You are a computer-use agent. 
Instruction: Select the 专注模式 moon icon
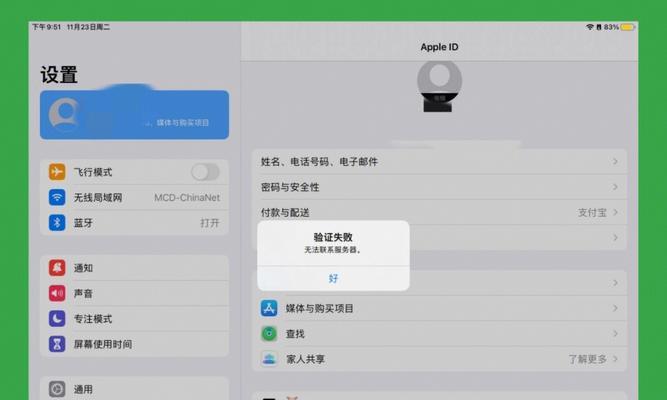click(x=57, y=318)
